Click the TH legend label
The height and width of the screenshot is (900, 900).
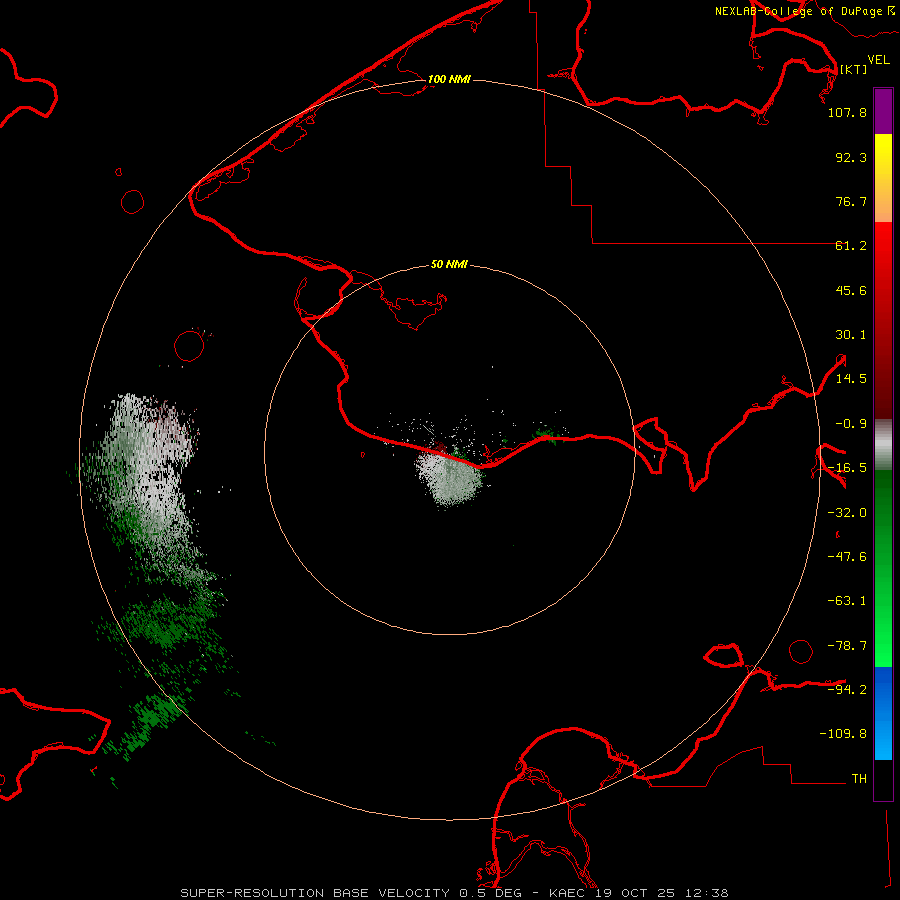859,779
